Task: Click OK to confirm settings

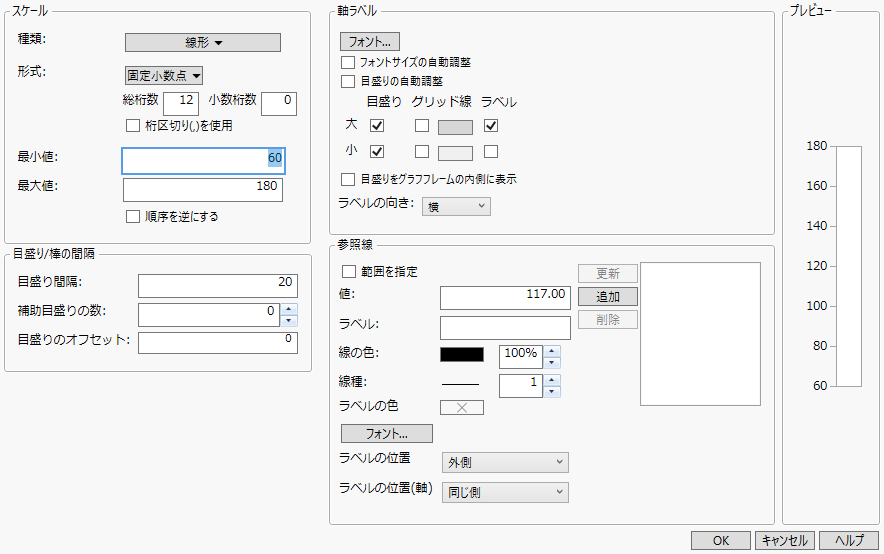Action: 721,540
